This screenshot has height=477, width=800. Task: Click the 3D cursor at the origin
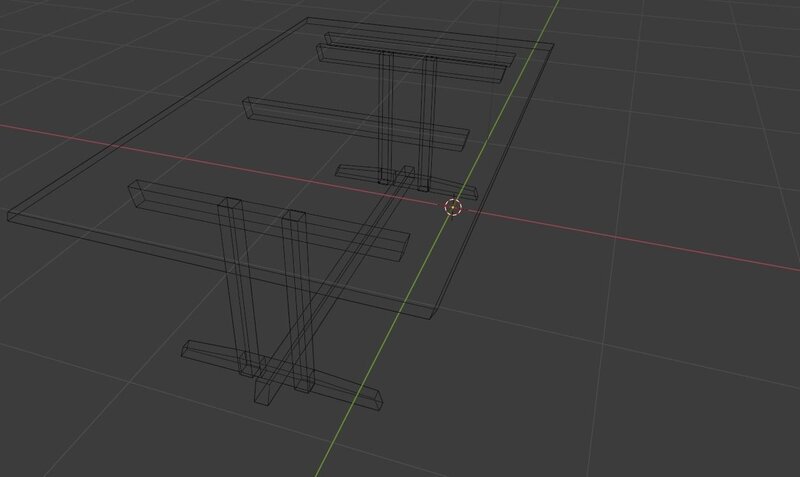[x=452, y=207]
